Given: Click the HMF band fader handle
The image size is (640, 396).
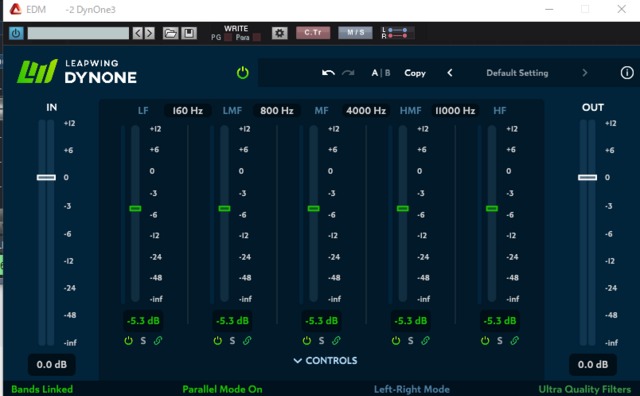Looking at the screenshot, I should point(402,209).
